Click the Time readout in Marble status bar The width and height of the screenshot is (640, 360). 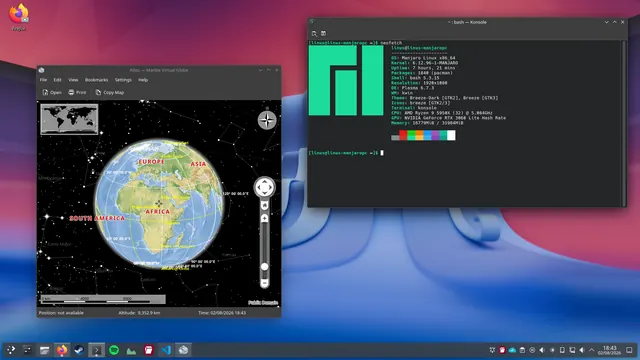(x=222, y=313)
